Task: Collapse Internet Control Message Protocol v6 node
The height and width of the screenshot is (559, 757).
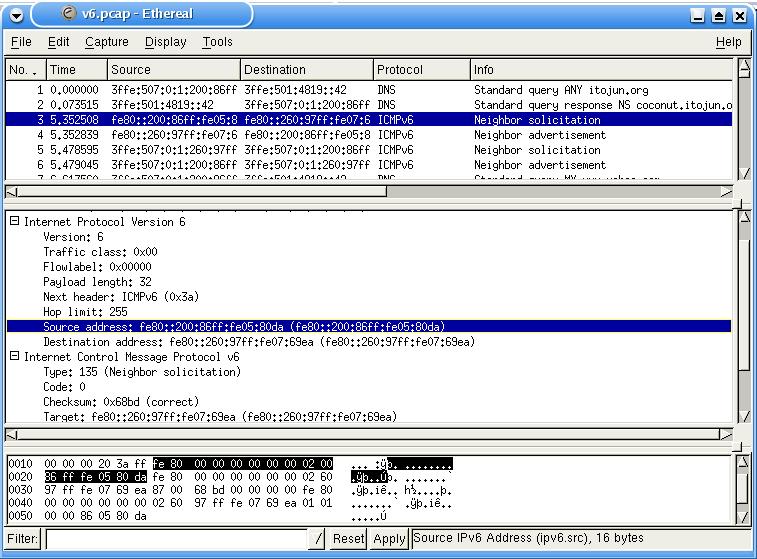Action: [x=14, y=357]
